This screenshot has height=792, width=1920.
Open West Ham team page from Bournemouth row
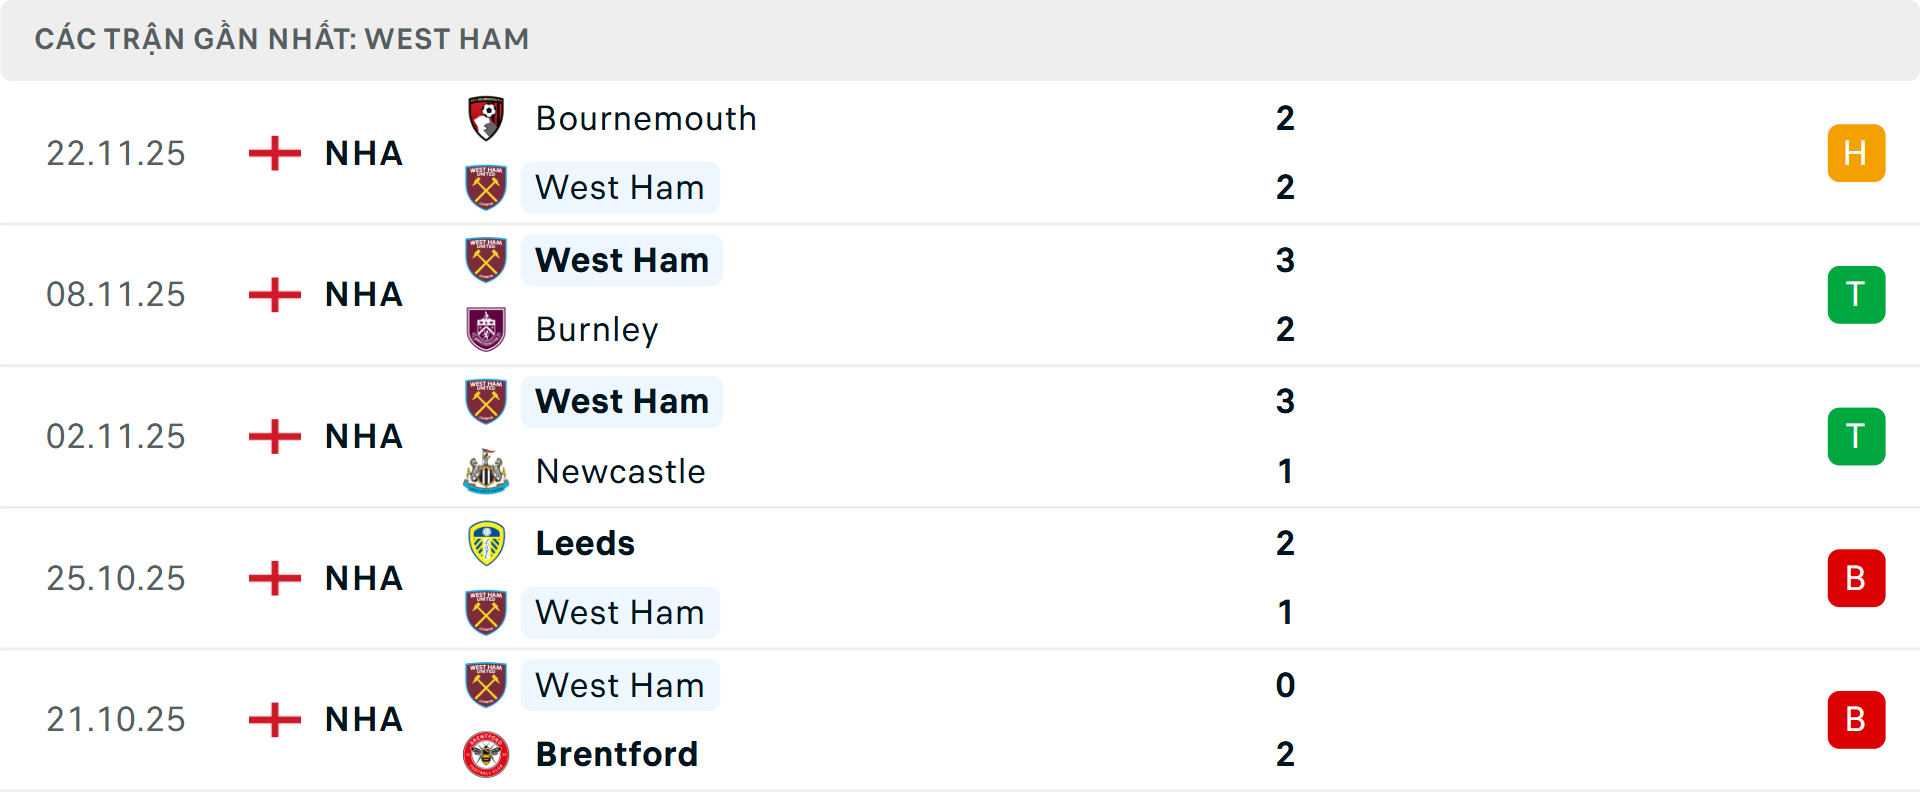click(620, 187)
